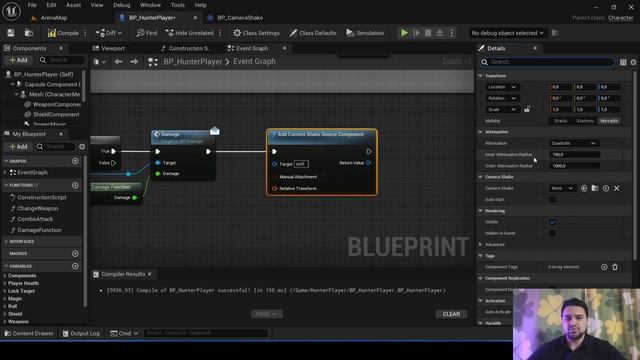The image size is (640, 360).
Task: Click the graph navigate back arrow
Action: [x=118, y=62]
